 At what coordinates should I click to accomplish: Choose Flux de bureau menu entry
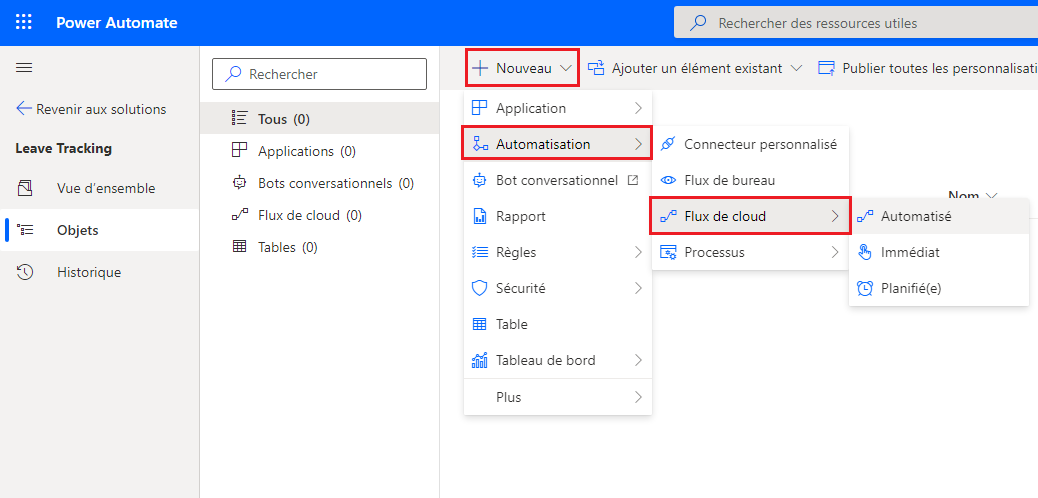coord(750,180)
